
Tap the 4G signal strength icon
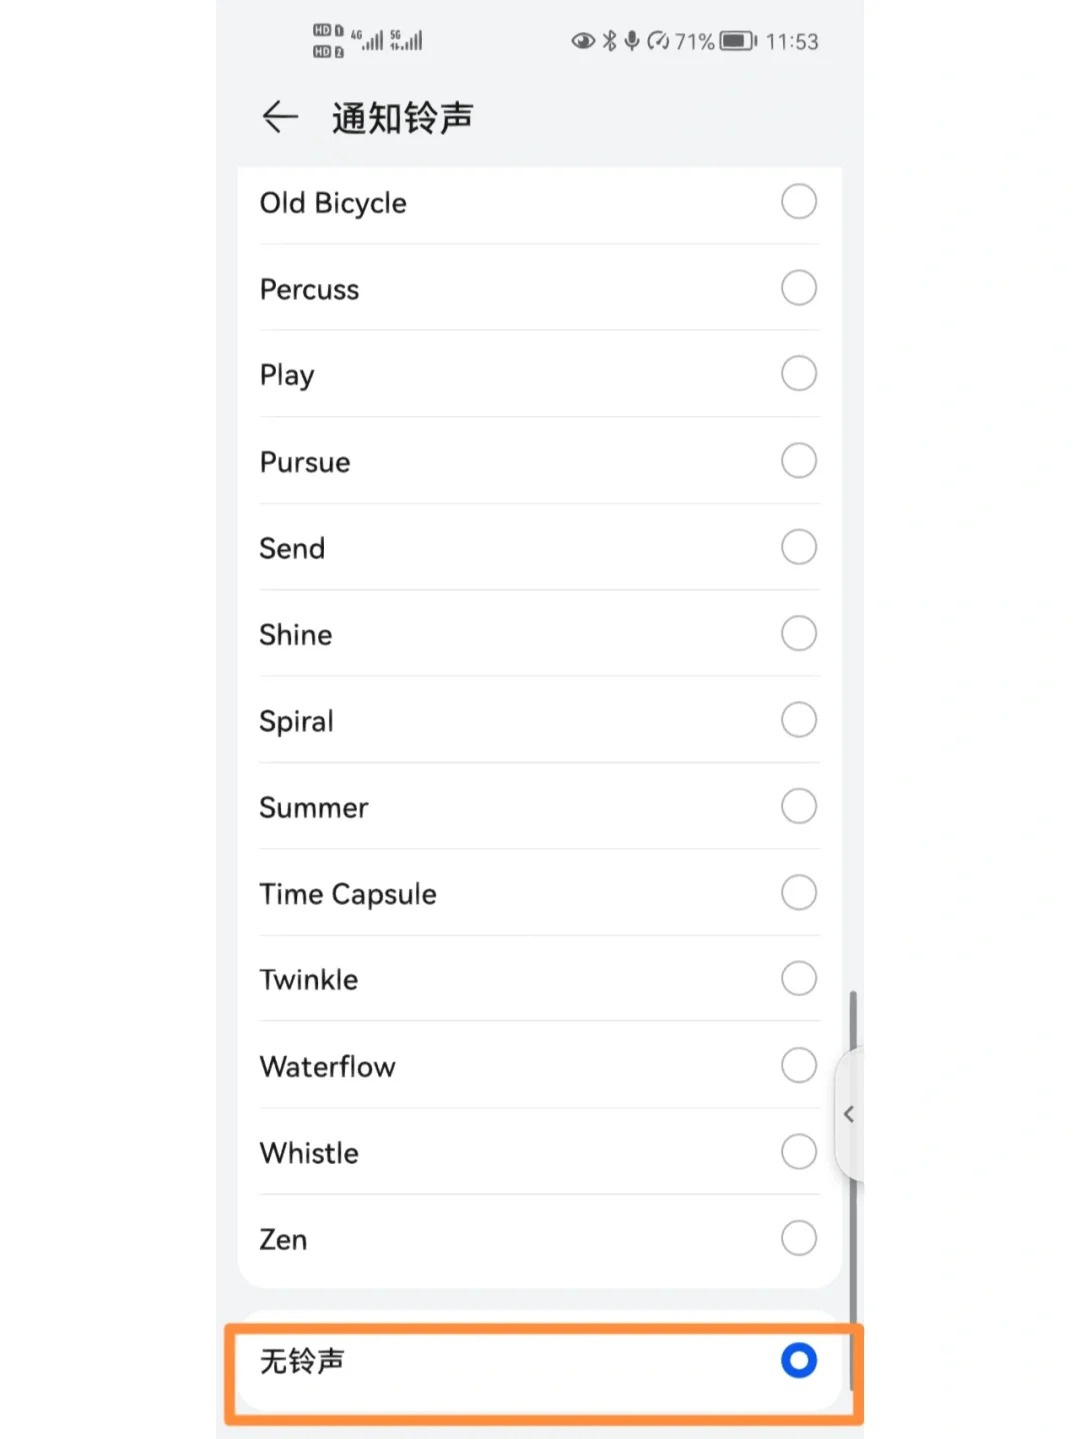click(367, 40)
